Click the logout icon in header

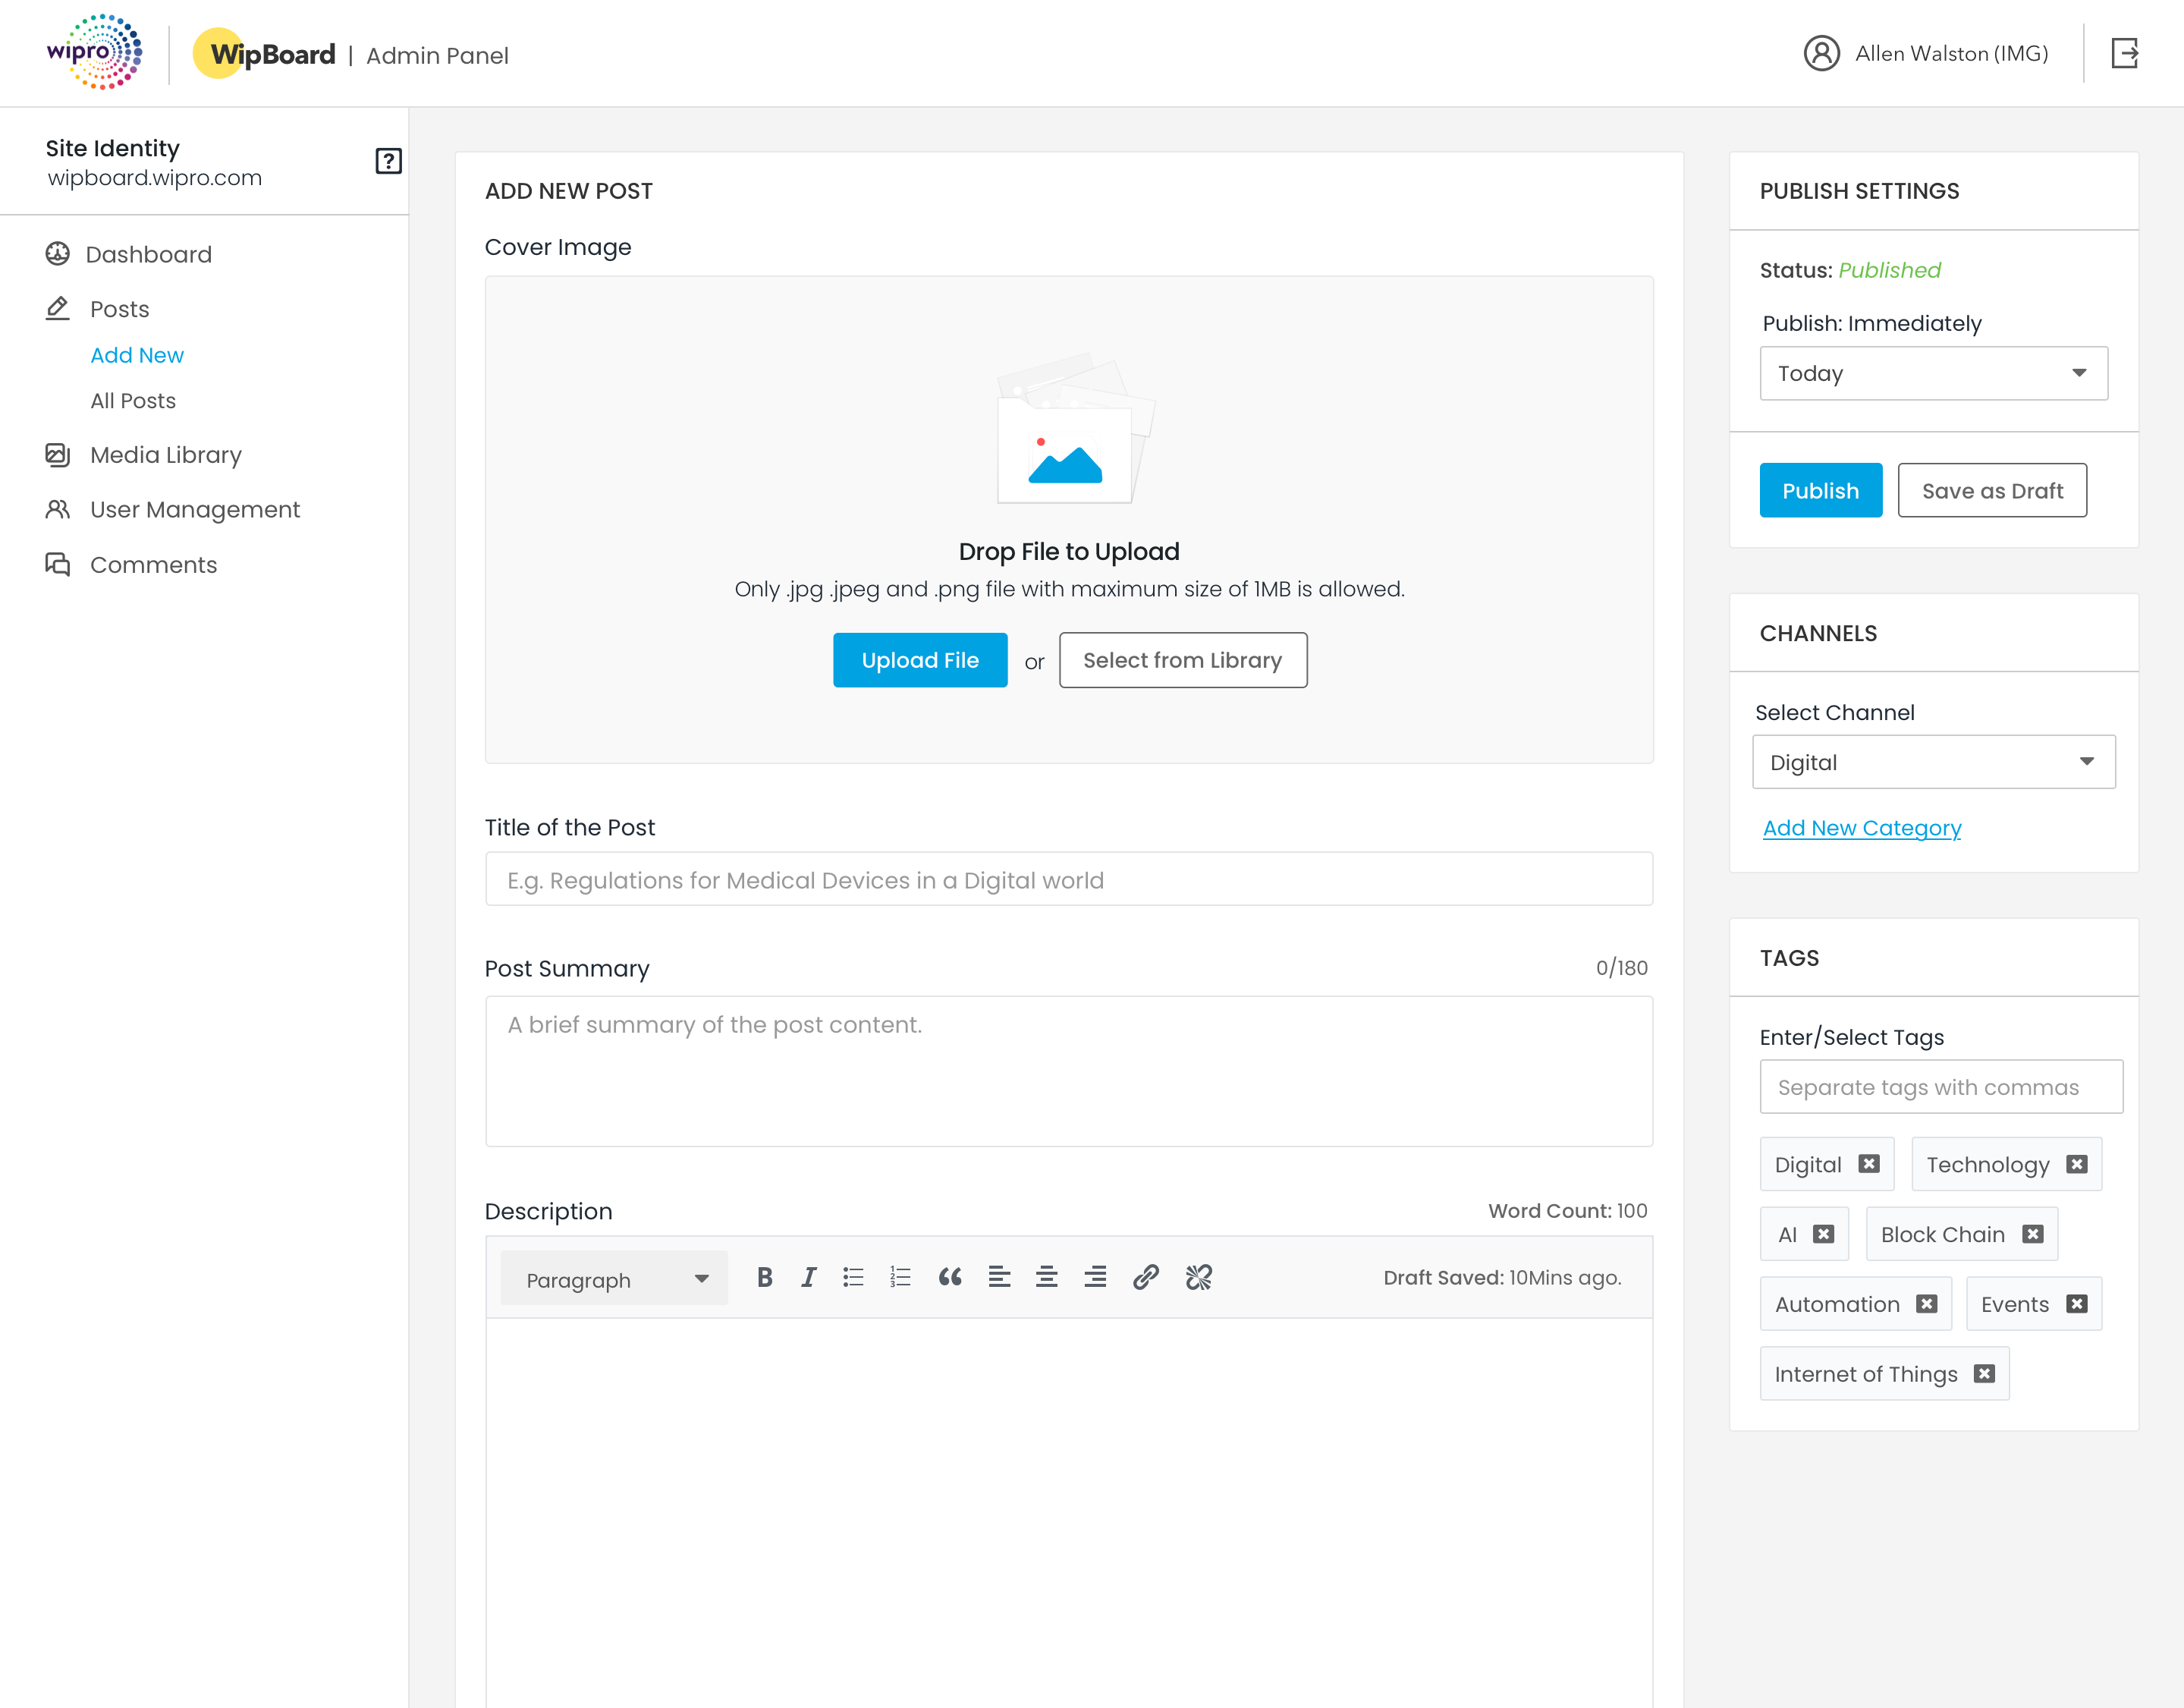[2124, 53]
